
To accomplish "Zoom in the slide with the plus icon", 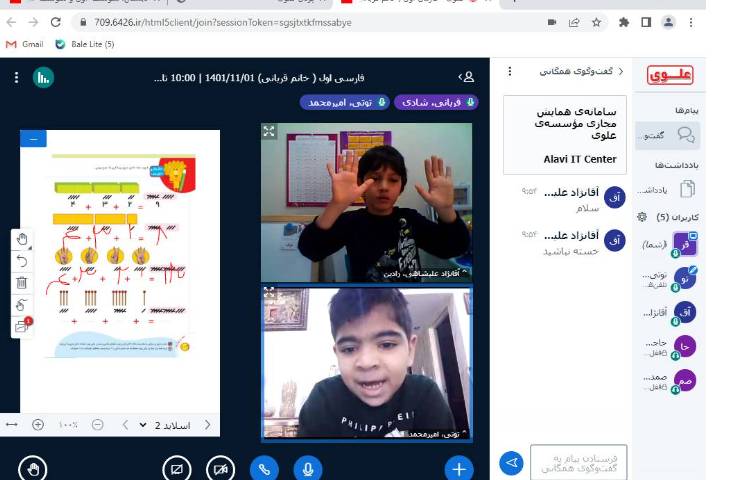I will click(38, 425).
